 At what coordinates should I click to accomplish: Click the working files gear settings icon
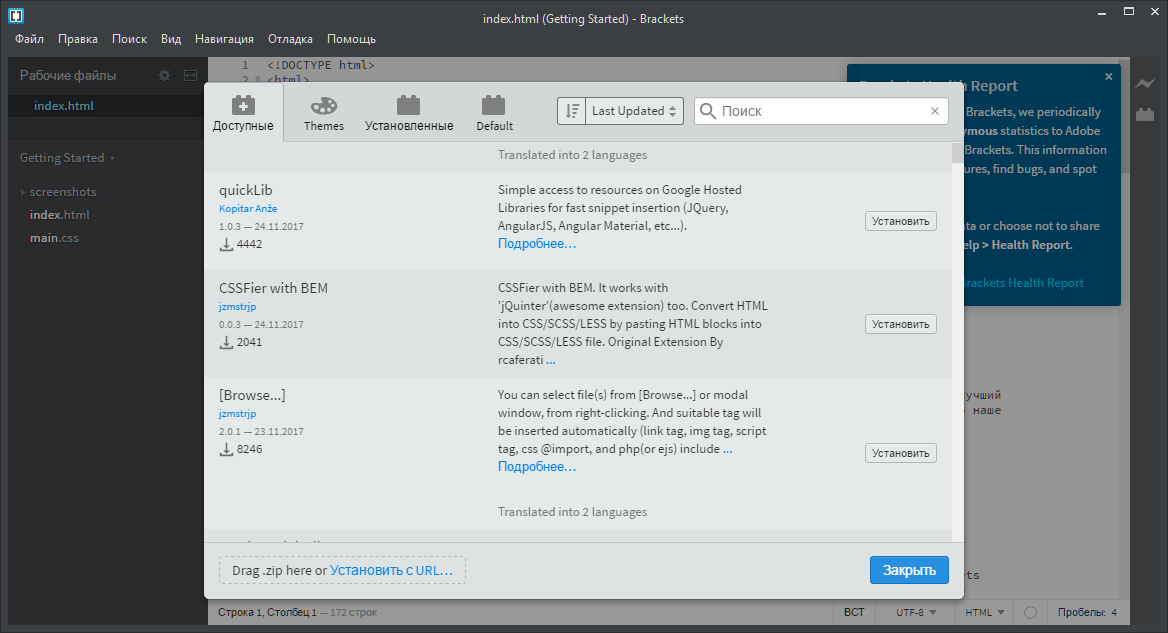[x=165, y=75]
